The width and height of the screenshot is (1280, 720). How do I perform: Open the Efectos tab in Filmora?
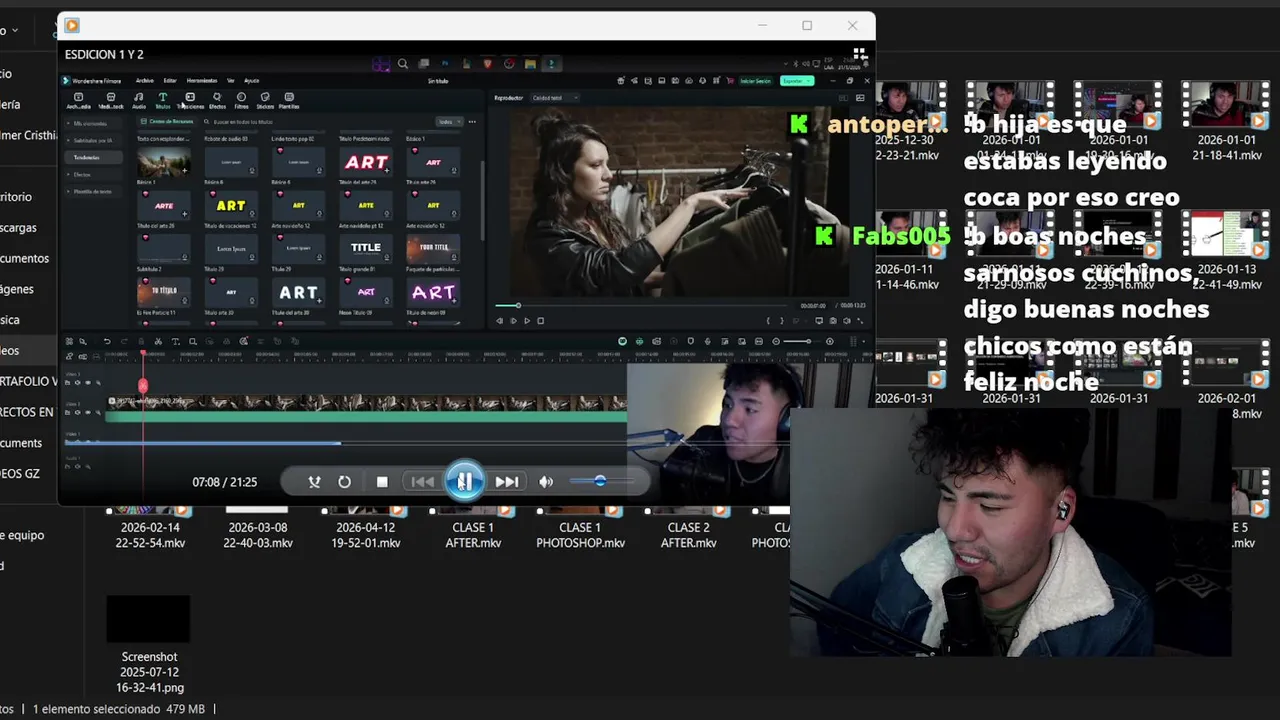217,100
